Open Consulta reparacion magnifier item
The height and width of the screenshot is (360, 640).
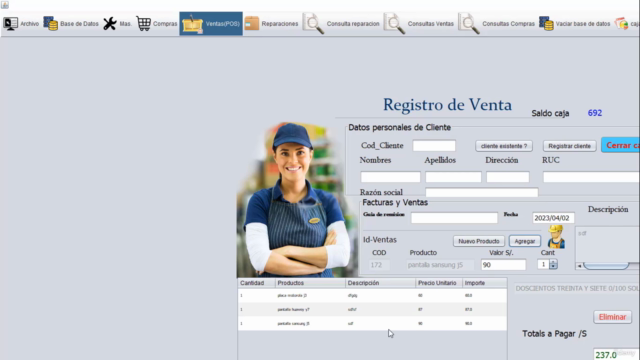341,24
